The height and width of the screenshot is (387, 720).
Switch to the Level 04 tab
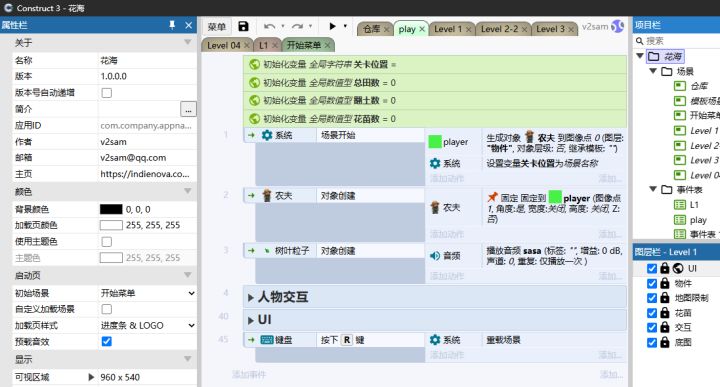pyautogui.click(x=224, y=45)
